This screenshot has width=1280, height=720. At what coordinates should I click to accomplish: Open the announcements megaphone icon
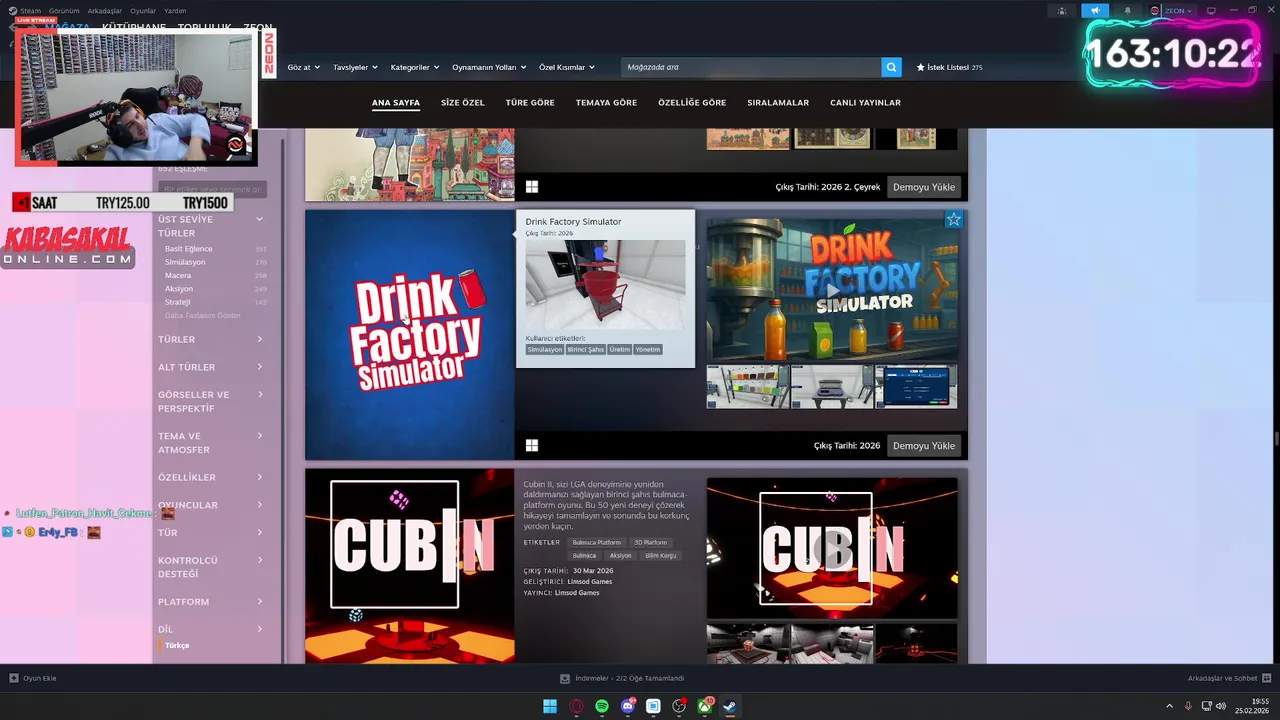[x=1095, y=11]
